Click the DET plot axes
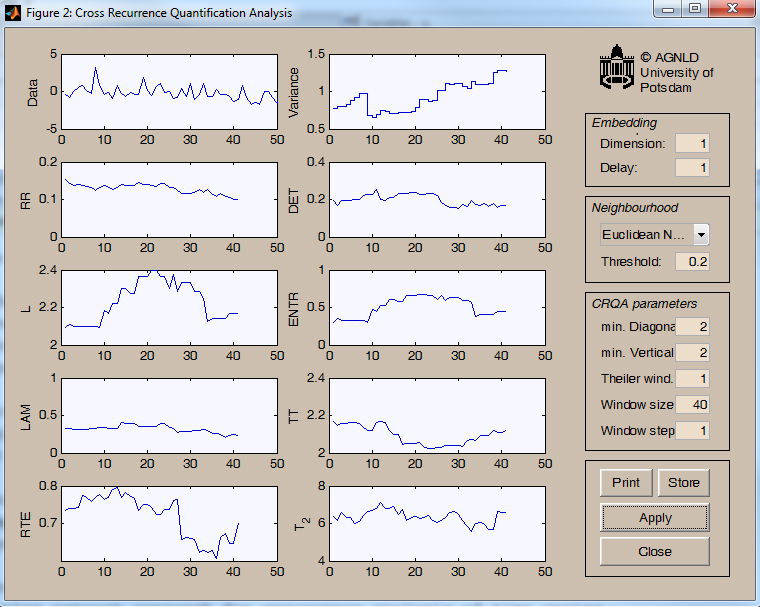The image size is (760, 607). coord(437,200)
